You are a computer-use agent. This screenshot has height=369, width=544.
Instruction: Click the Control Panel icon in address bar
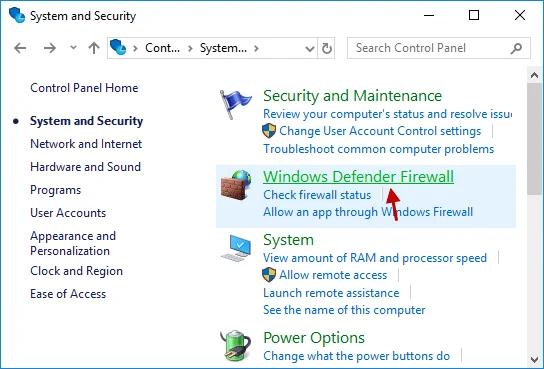click(x=118, y=47)
